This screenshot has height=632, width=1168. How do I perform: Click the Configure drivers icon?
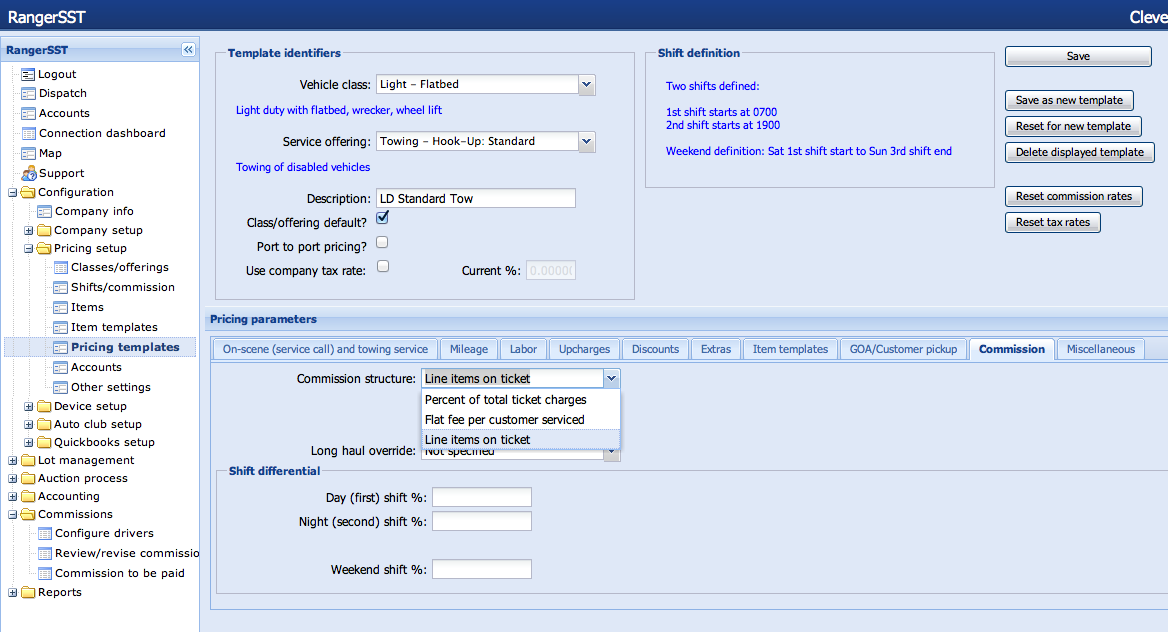click(x=45, y=533)
